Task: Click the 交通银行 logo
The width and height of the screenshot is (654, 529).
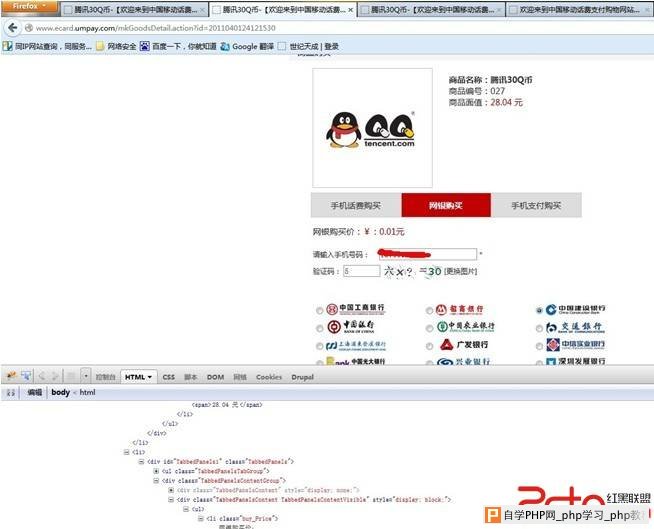Action: [x=576, y=327]
